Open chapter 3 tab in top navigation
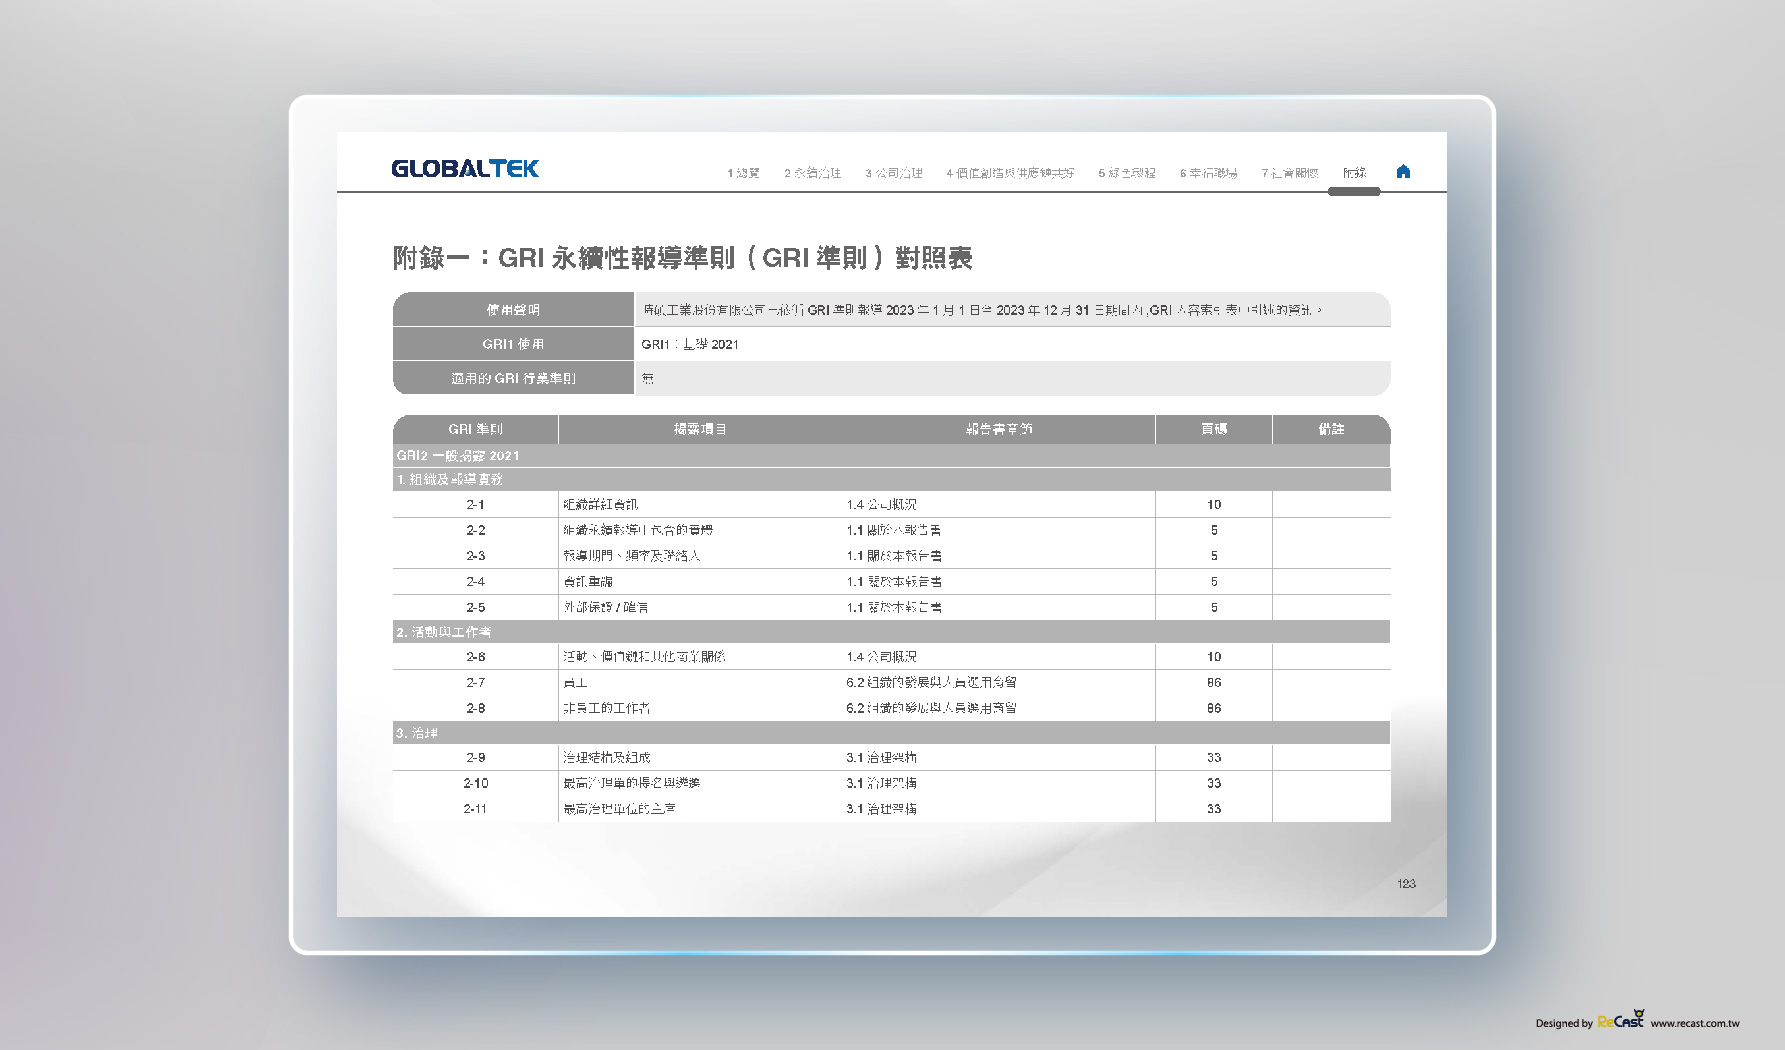The image size is (1785, 1050). [x=894, y=173]
